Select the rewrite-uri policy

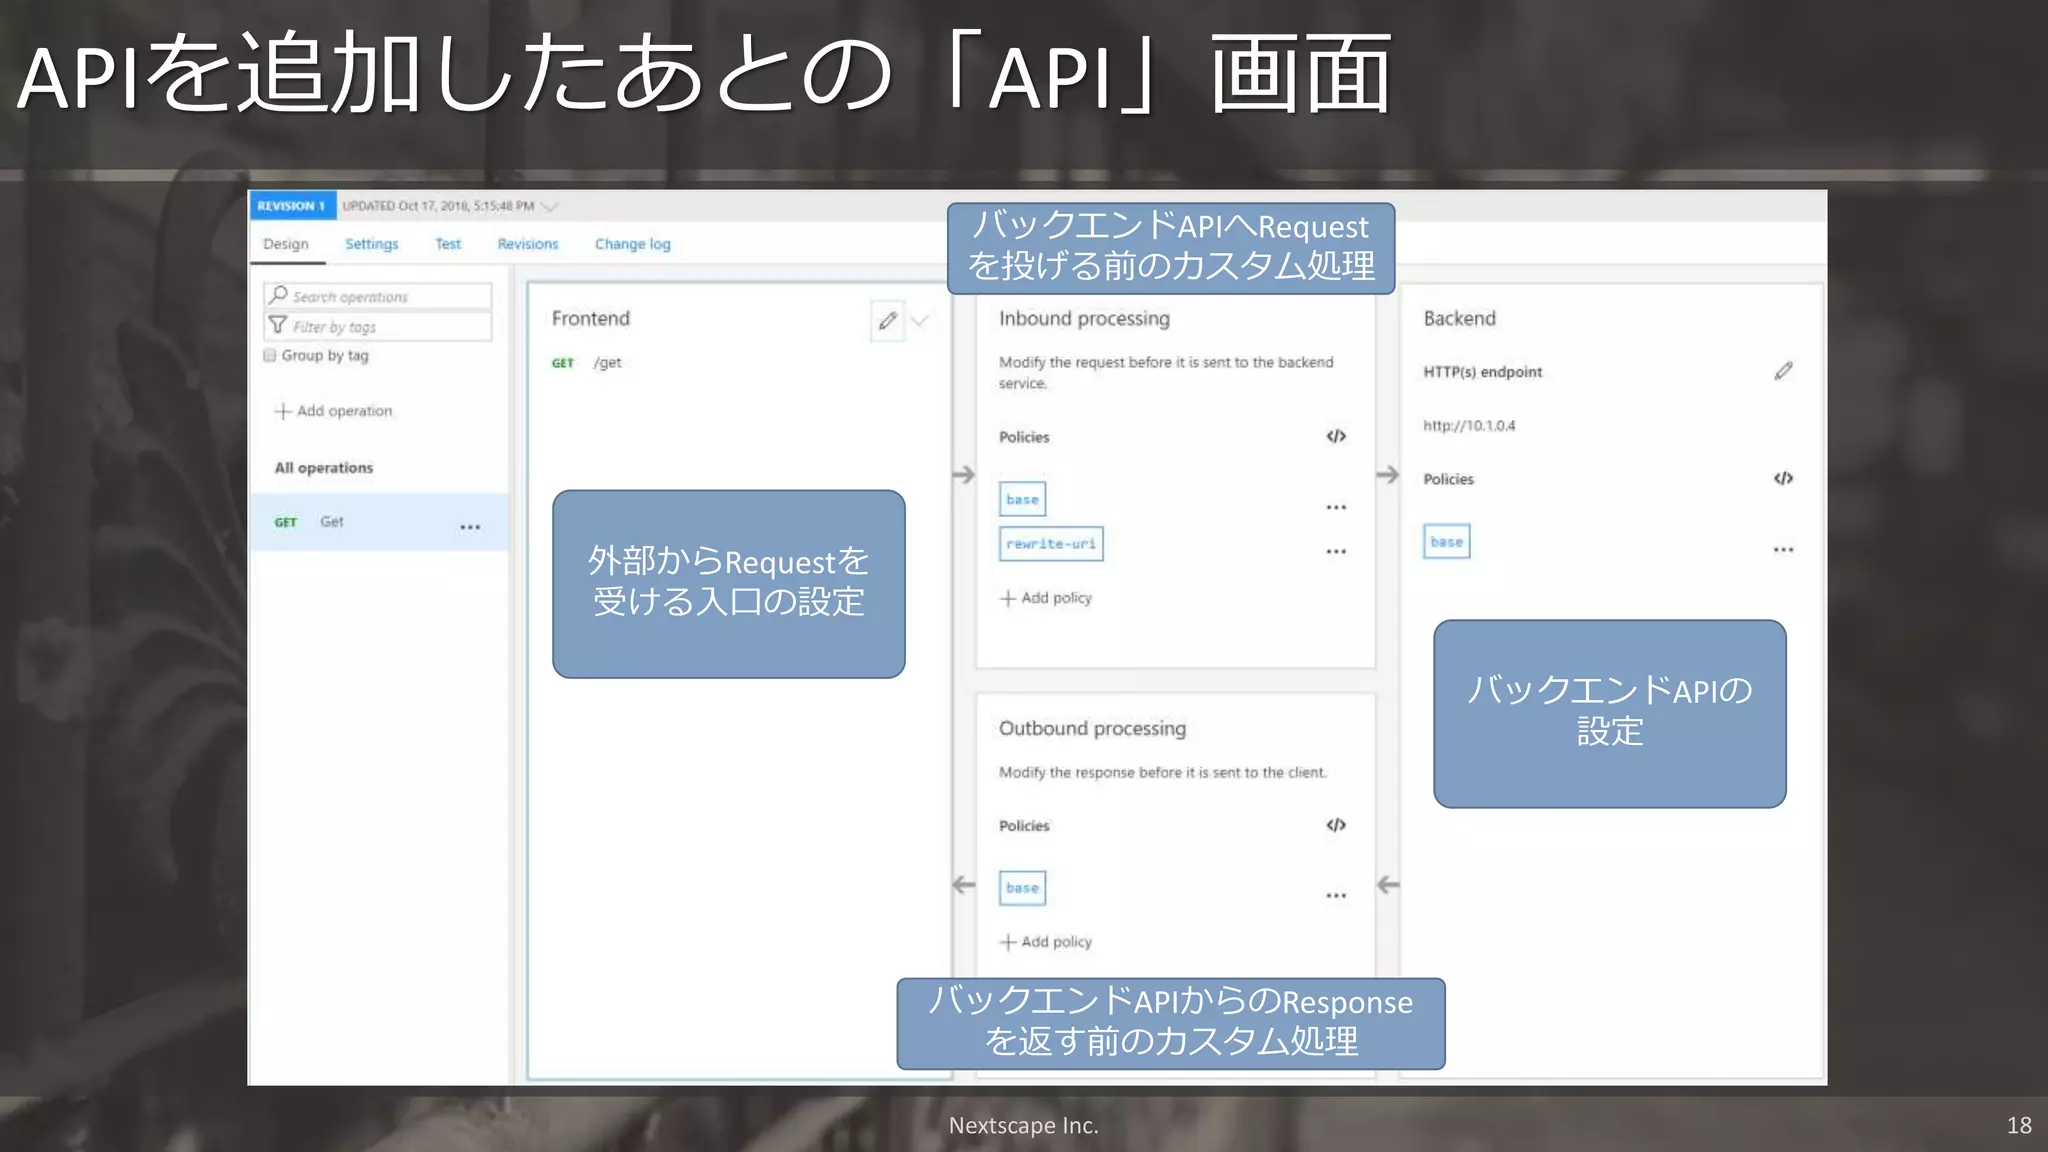[1051, 544]
